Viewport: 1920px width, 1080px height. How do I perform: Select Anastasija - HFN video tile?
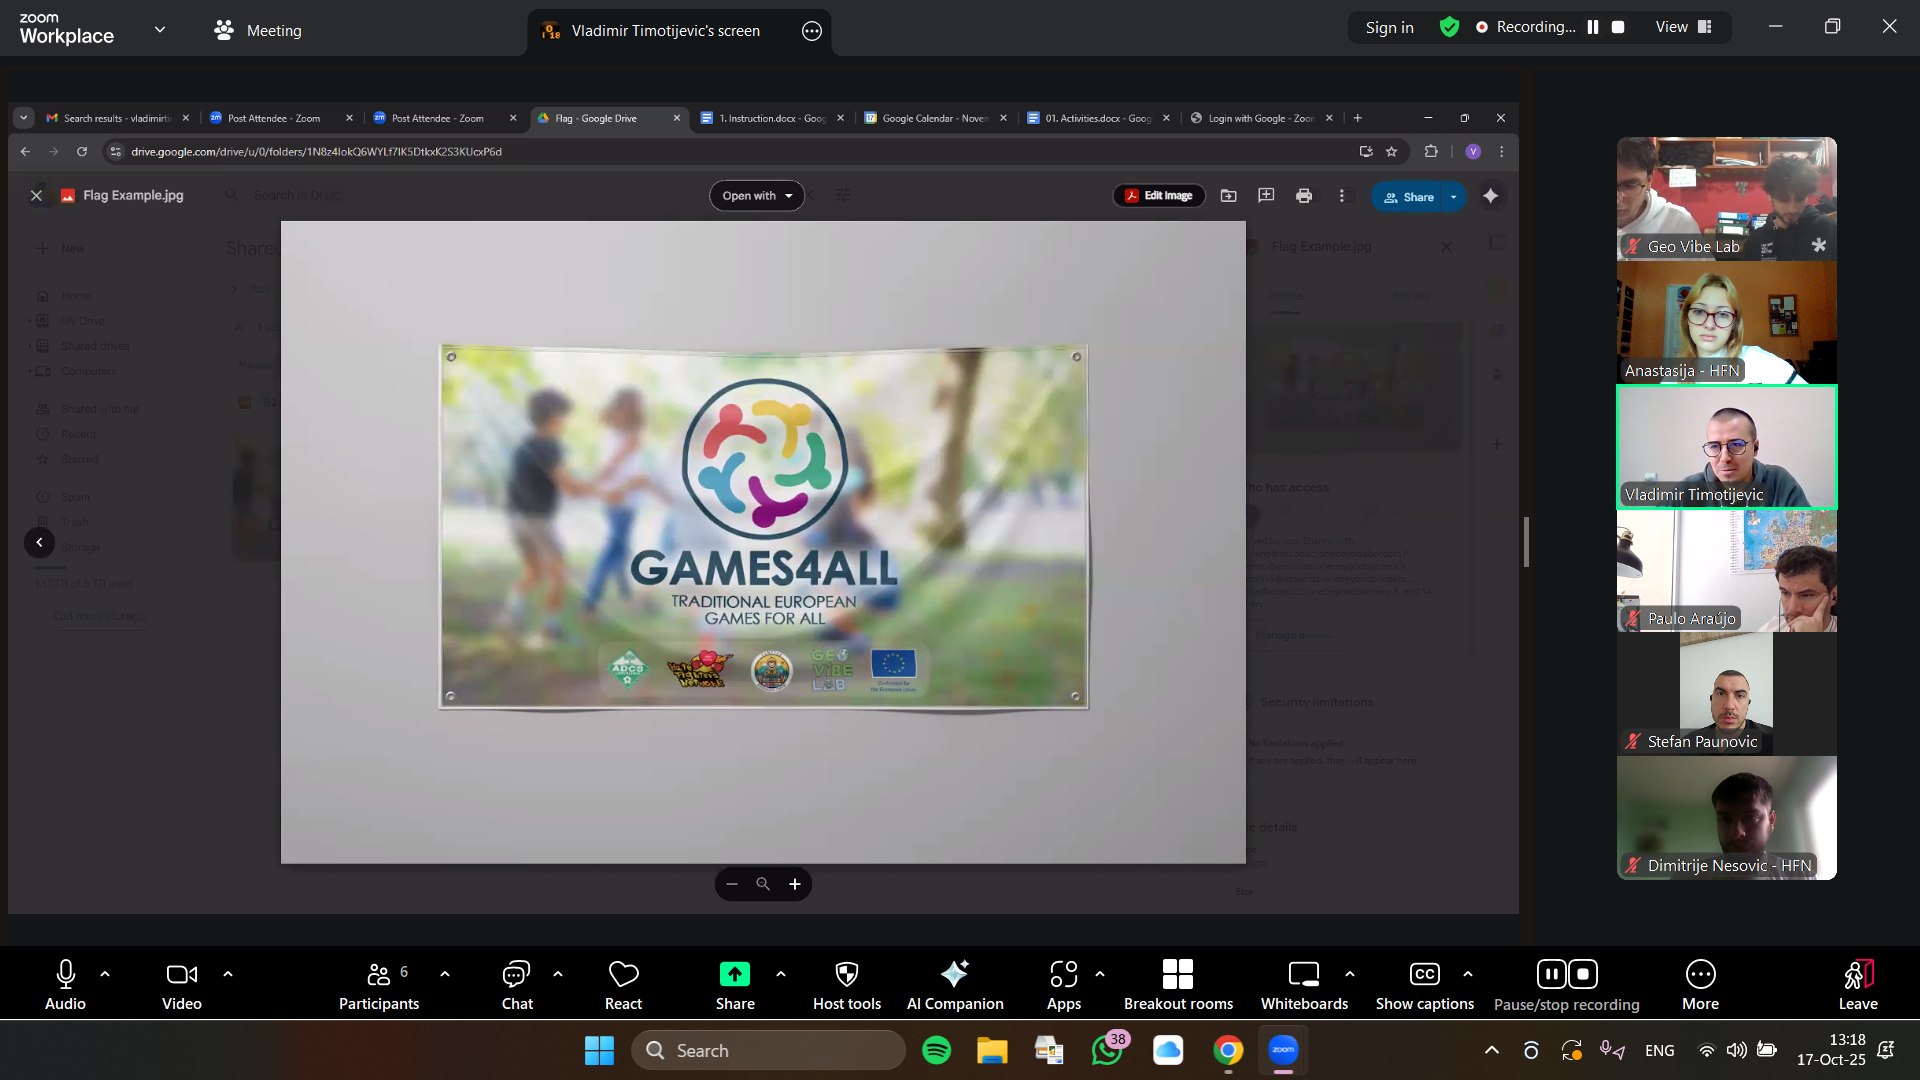1727,323
